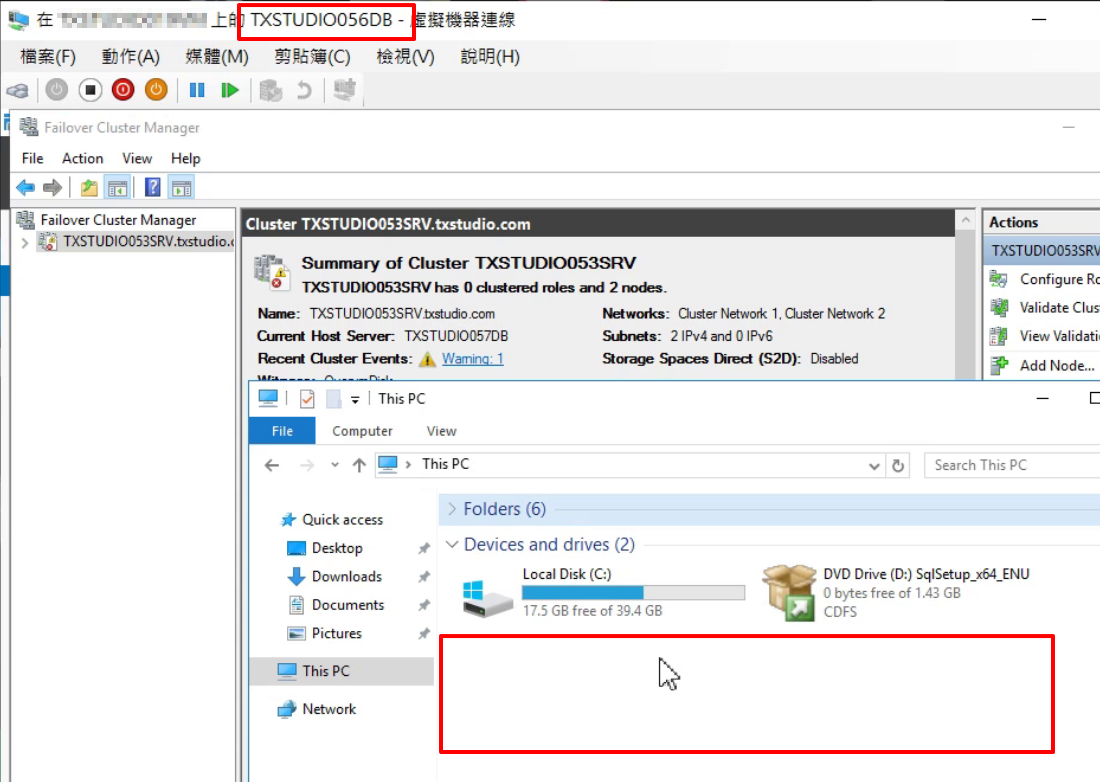This screenshot has width=1100, height=782.
Task: Click Add Node action
Action: coord(1042,365)
